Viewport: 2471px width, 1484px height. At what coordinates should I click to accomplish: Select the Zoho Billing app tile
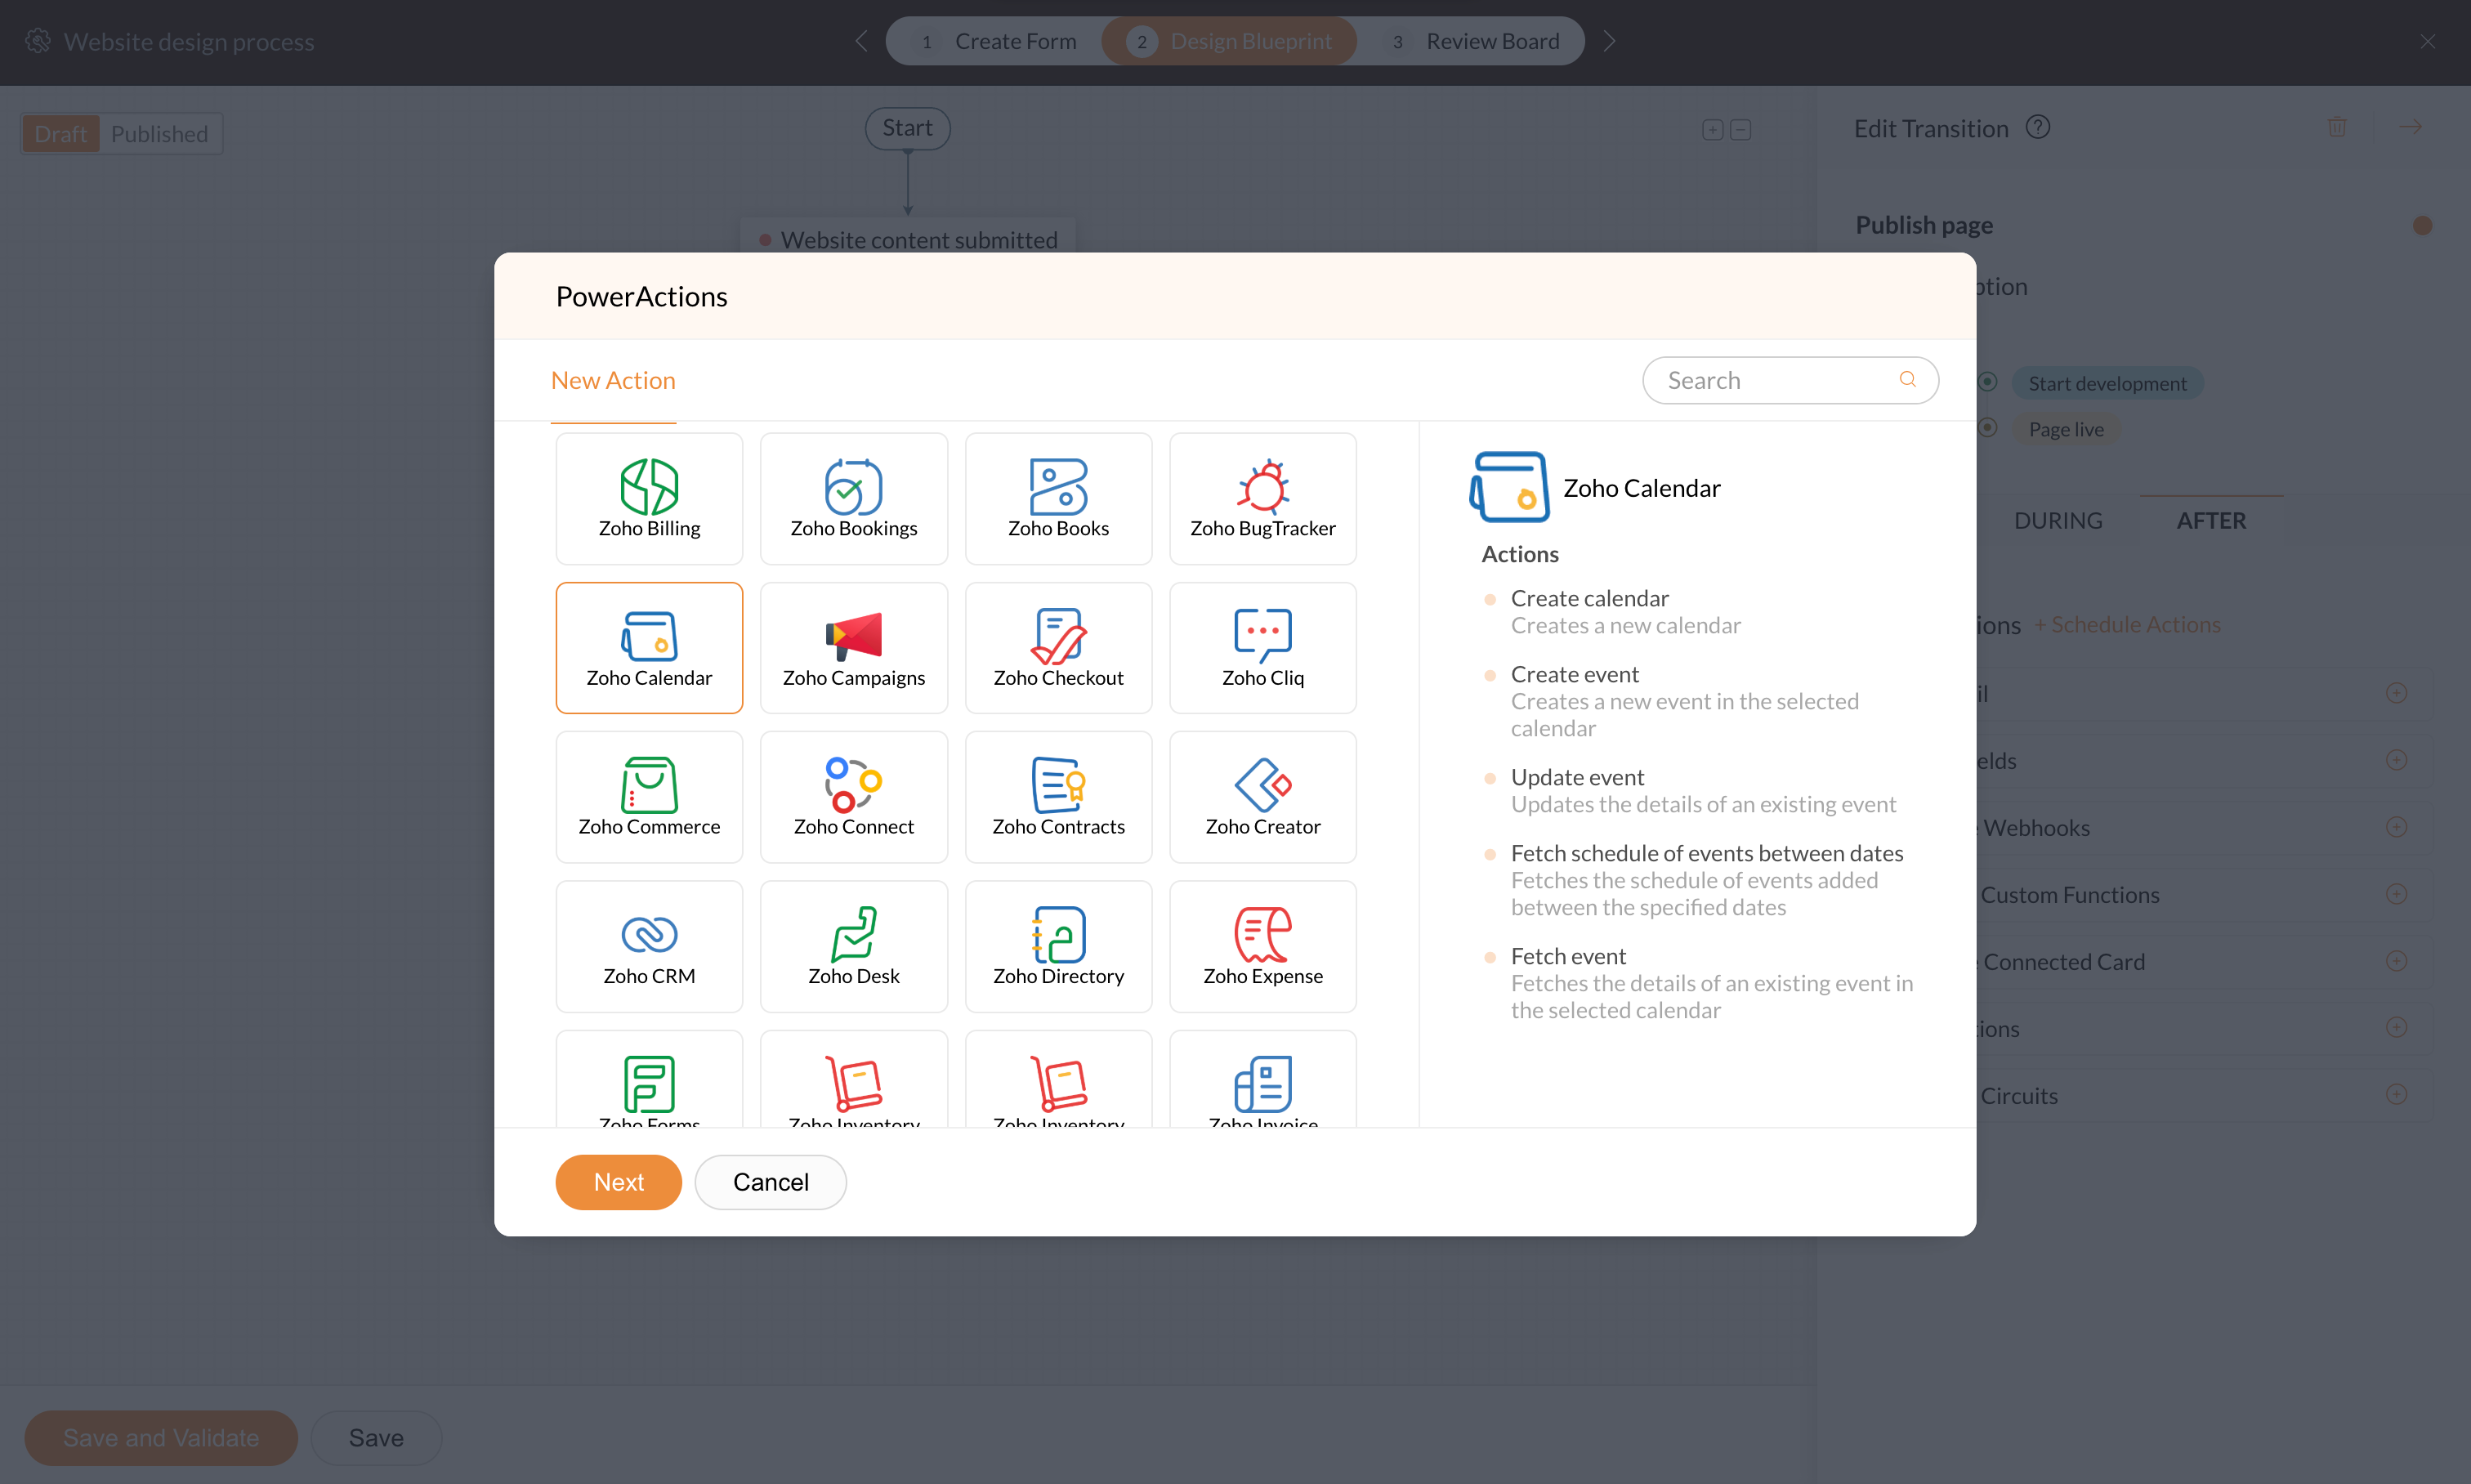coord(649,498)
